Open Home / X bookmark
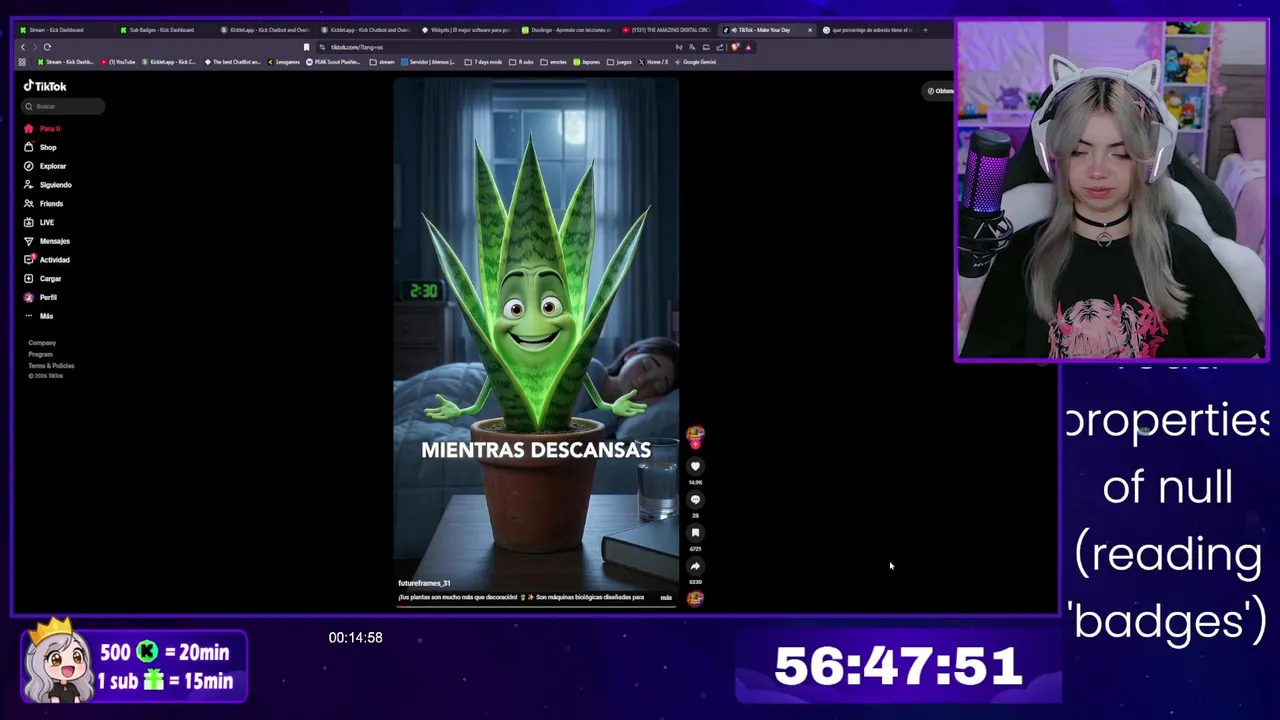1280x720 pixels. coord(653,62)
